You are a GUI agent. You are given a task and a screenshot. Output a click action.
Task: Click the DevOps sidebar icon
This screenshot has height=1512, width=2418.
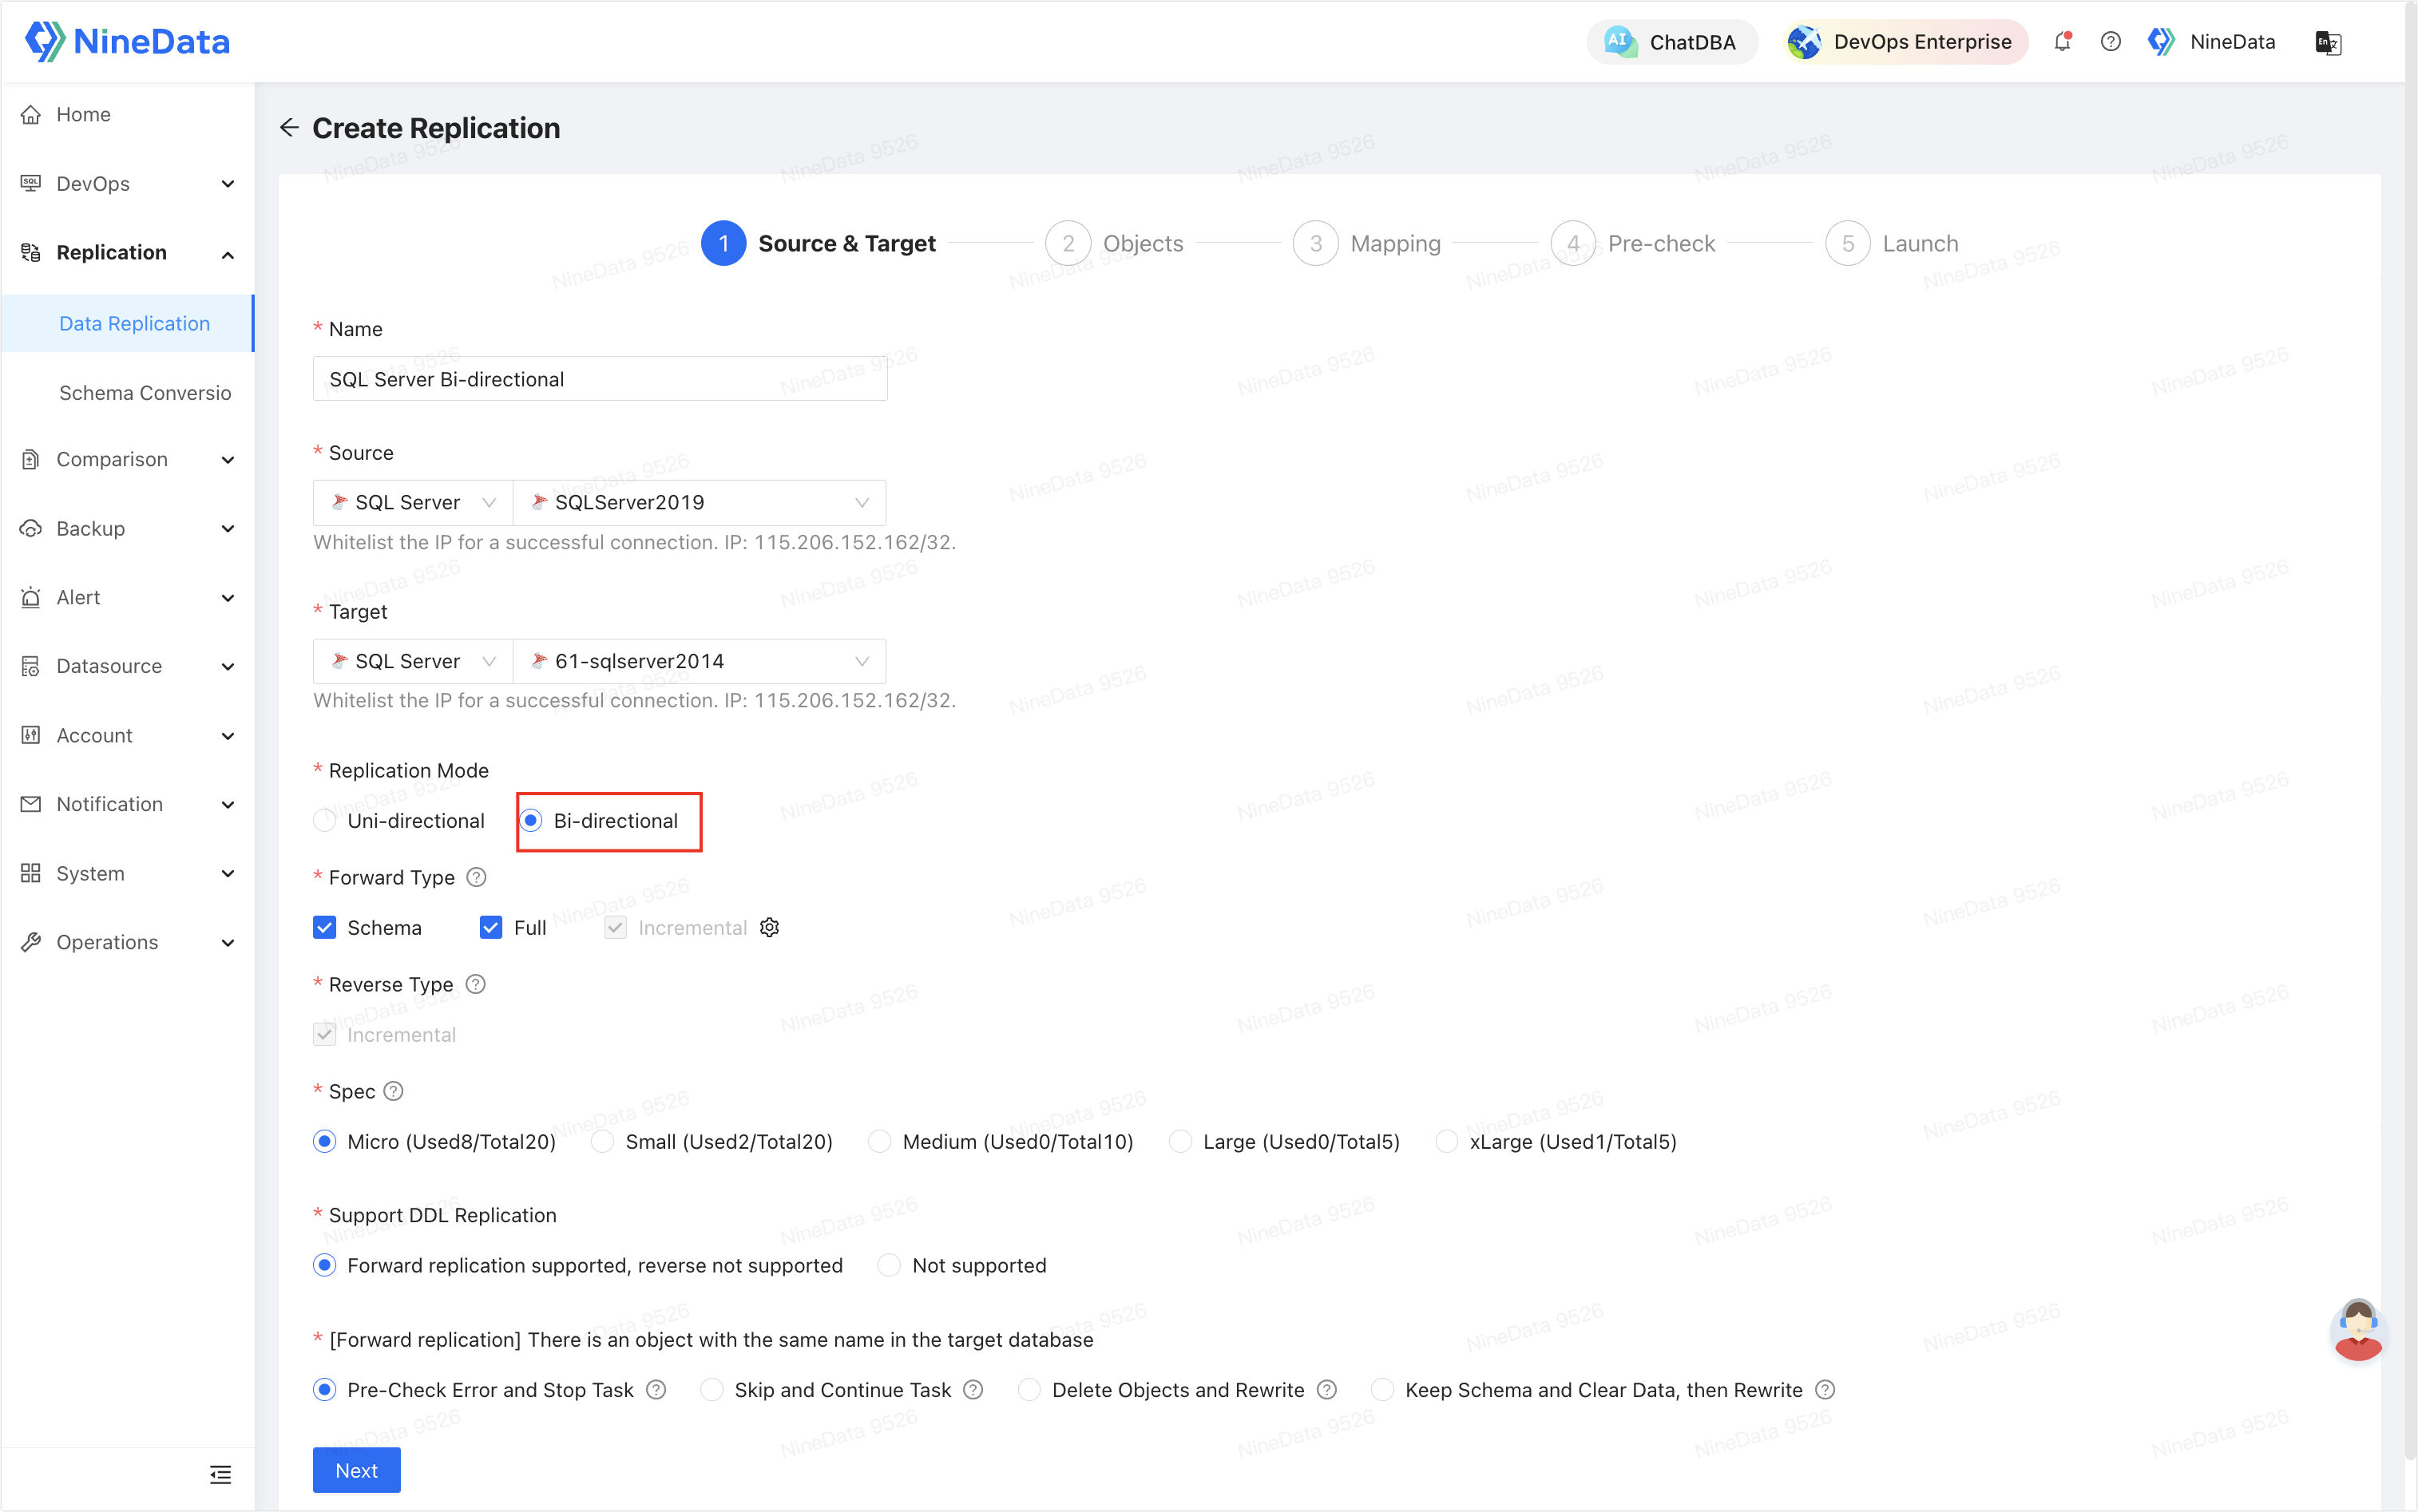[31, 184]
